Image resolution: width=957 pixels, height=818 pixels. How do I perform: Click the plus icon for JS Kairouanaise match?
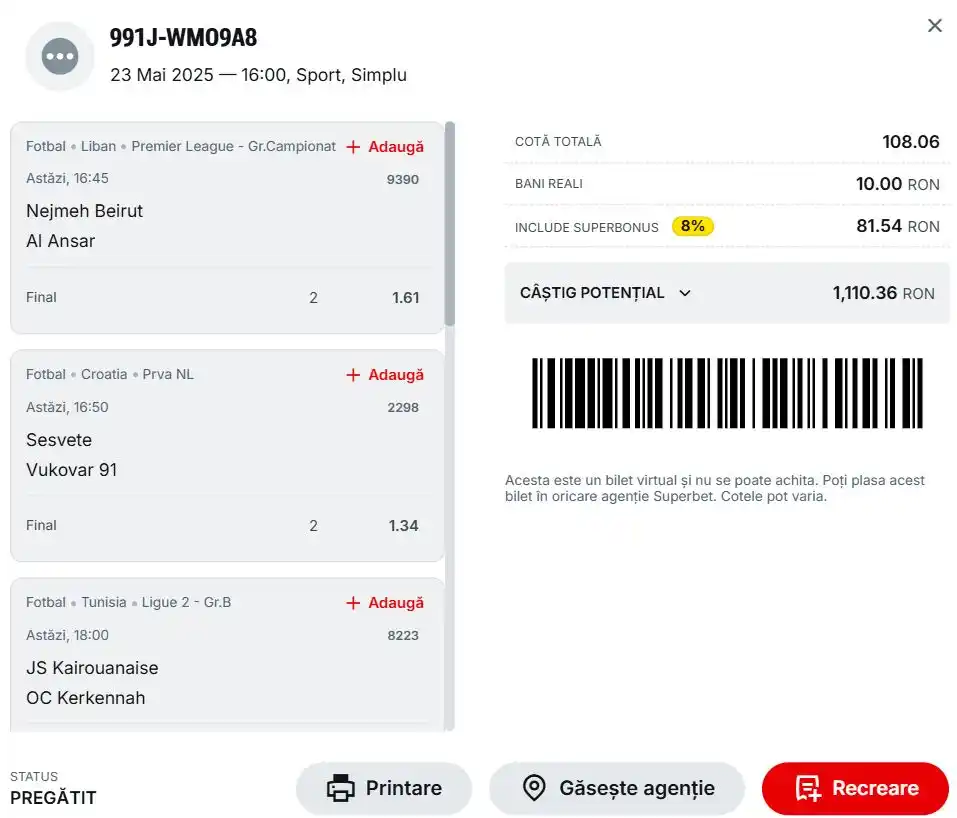pos(353,603)
